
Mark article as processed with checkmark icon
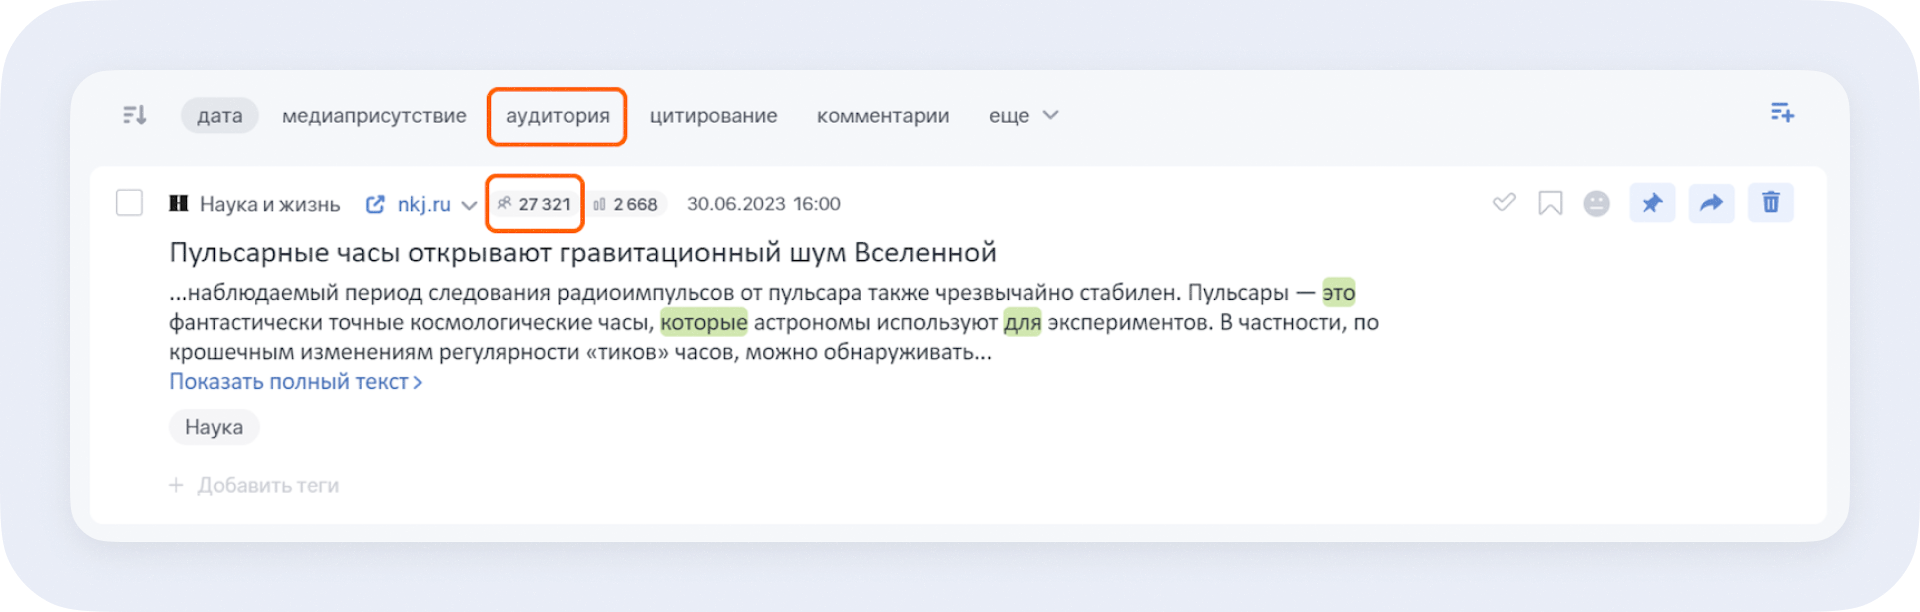(1503, 203)
